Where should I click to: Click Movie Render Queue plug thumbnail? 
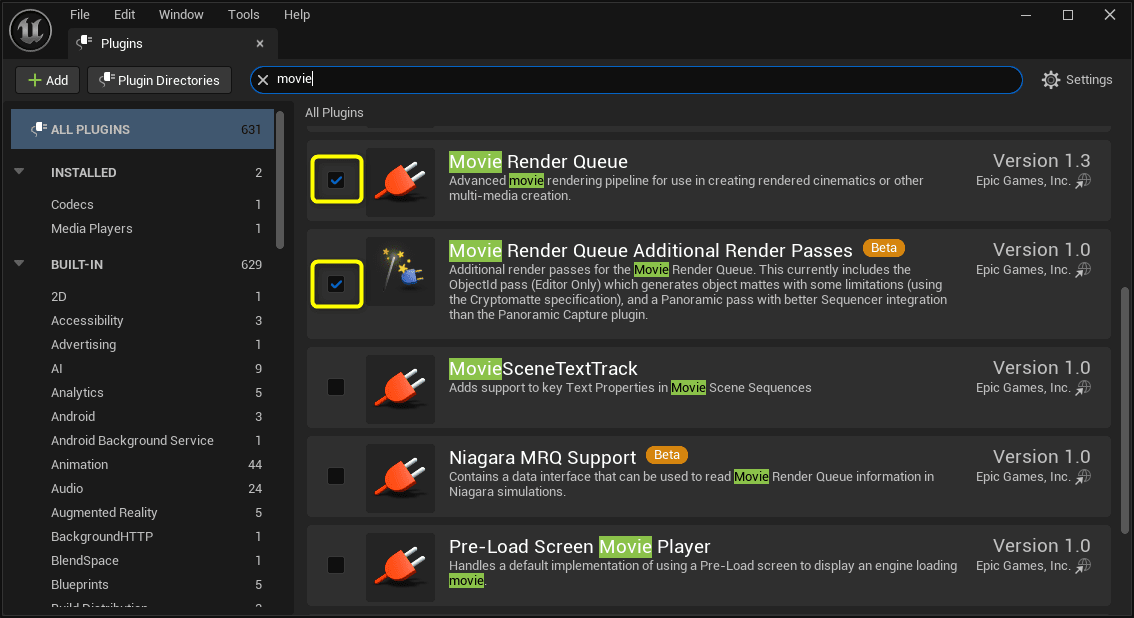click(400, 182)
